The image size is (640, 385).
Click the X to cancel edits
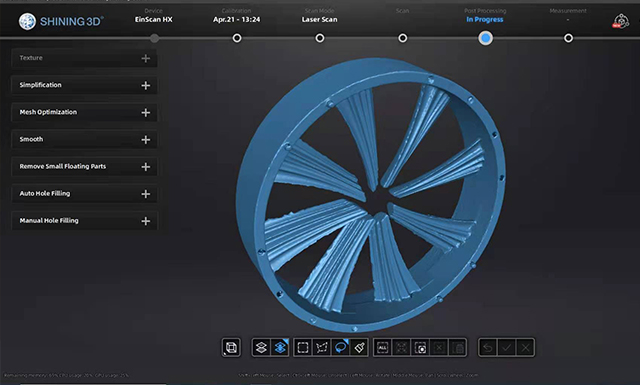525,347
